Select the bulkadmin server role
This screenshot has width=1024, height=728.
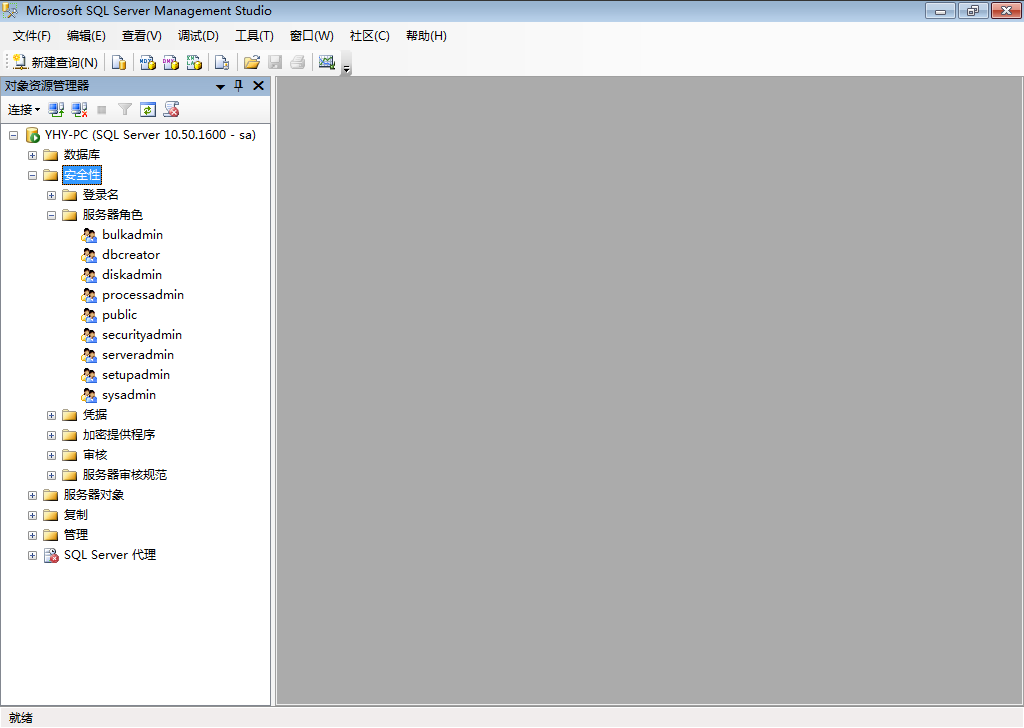[x=133, y=234]
